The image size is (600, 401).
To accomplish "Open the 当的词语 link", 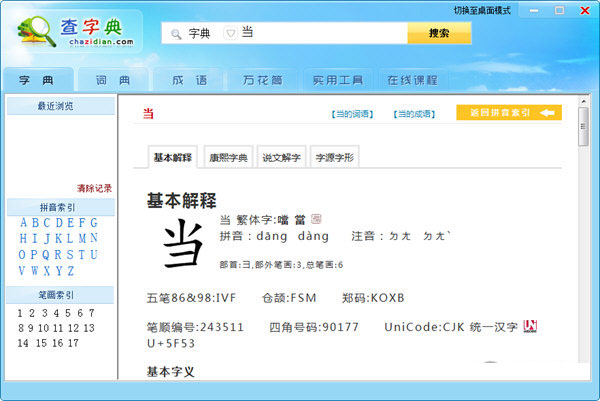I will [352, 114].
